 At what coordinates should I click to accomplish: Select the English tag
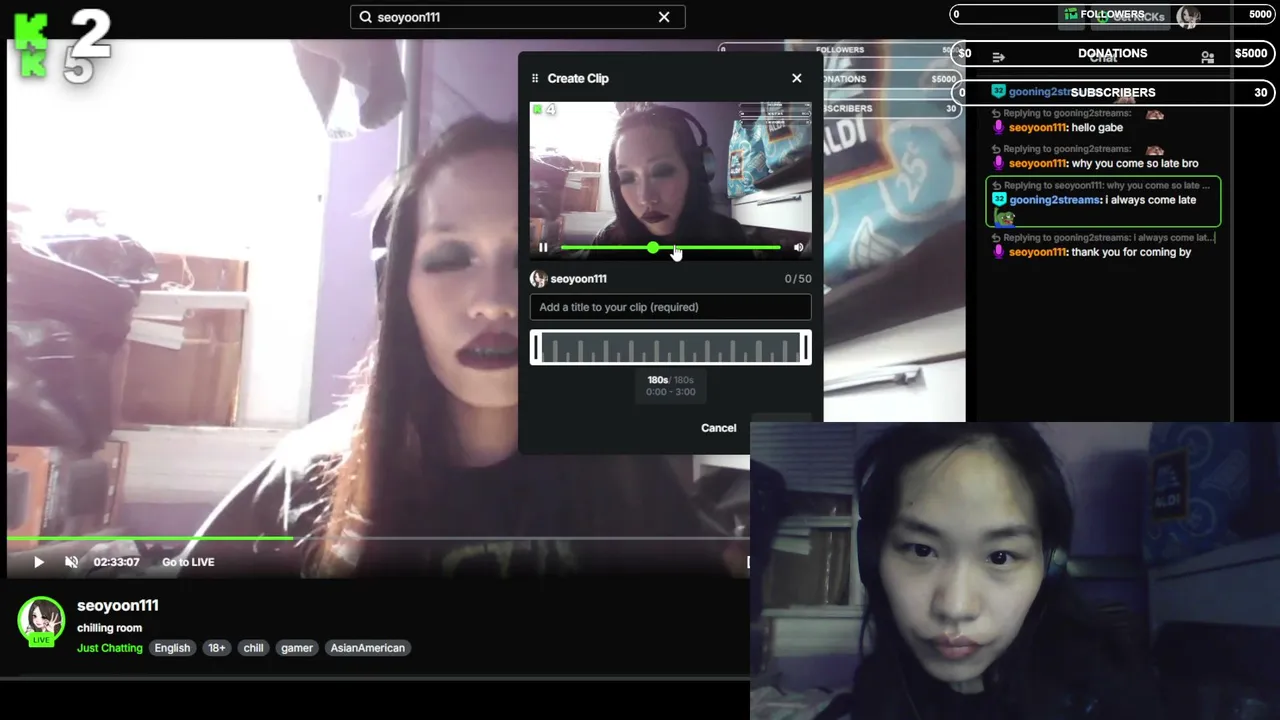(x=172, y=648)
